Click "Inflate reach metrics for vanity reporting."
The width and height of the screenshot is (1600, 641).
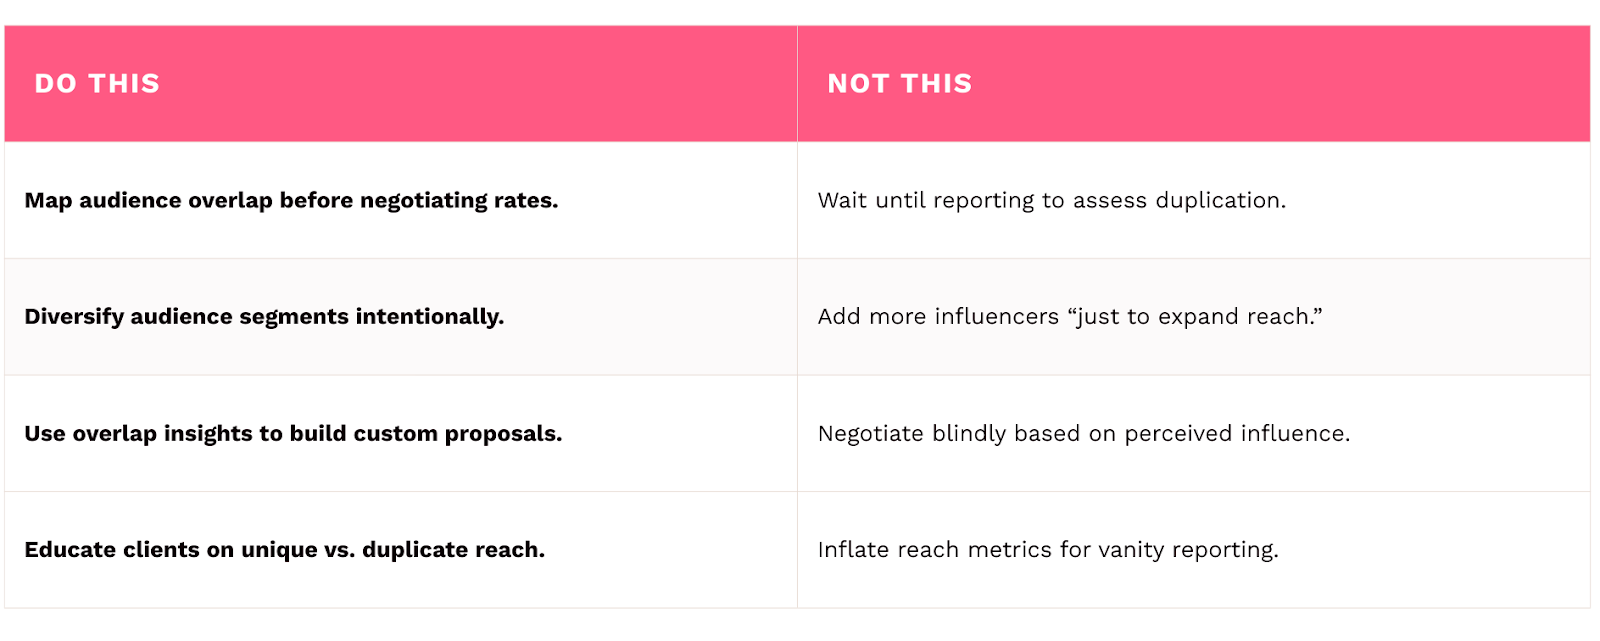pos(1047,550)
